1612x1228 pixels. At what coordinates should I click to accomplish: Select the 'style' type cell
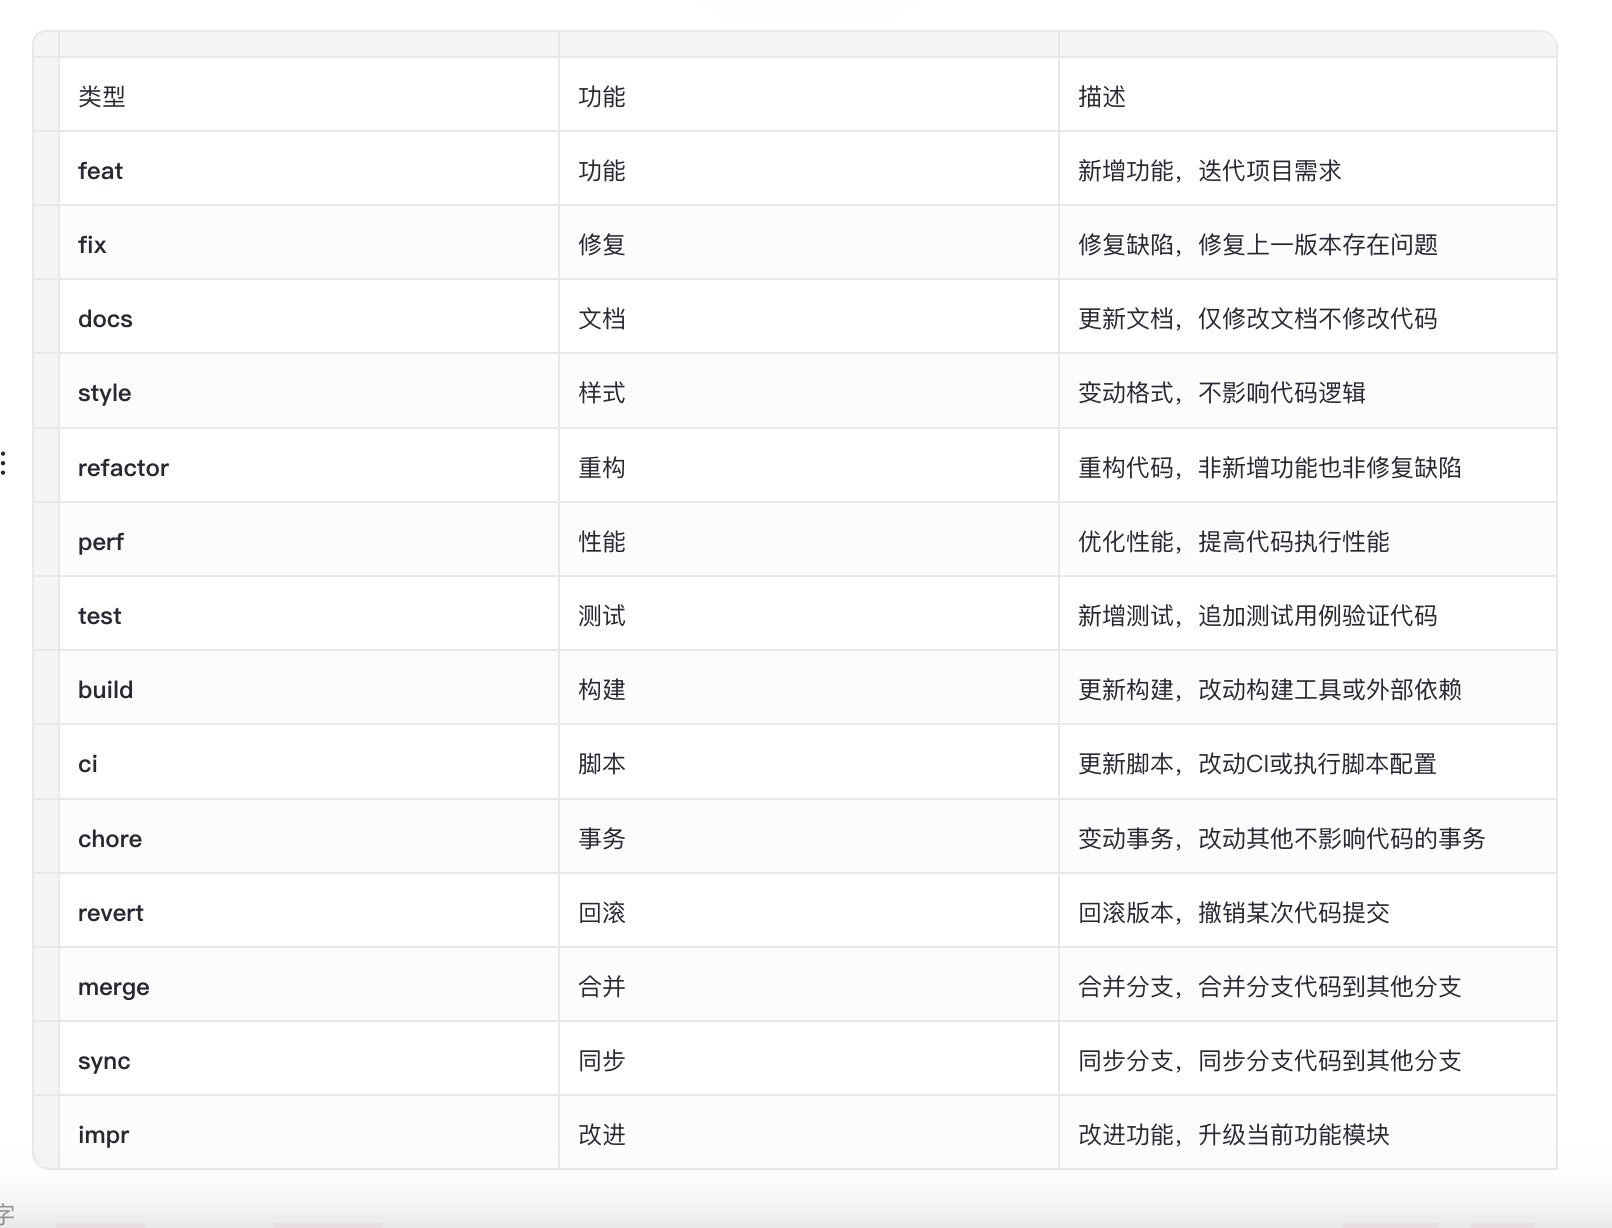pos(309,391)
